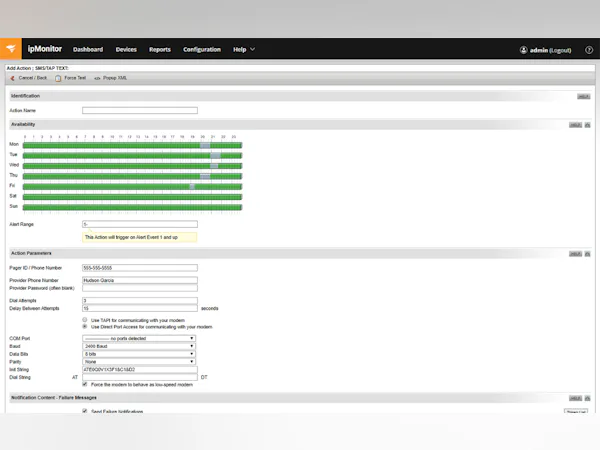Expand the Help menu chevron
The height and width of the screenshot is (450, 600).
click(x=253, y=49)
